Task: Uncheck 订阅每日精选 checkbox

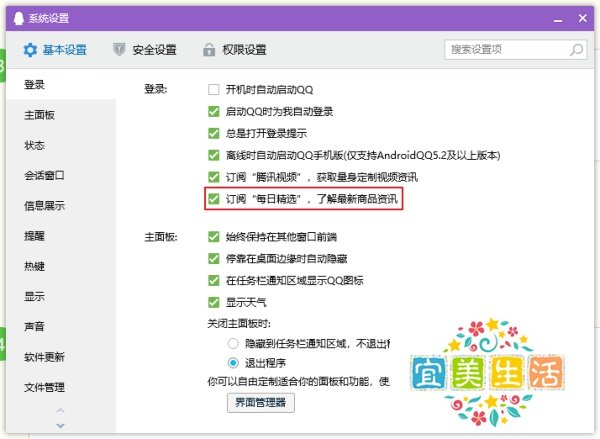Action: coord(214,199)
